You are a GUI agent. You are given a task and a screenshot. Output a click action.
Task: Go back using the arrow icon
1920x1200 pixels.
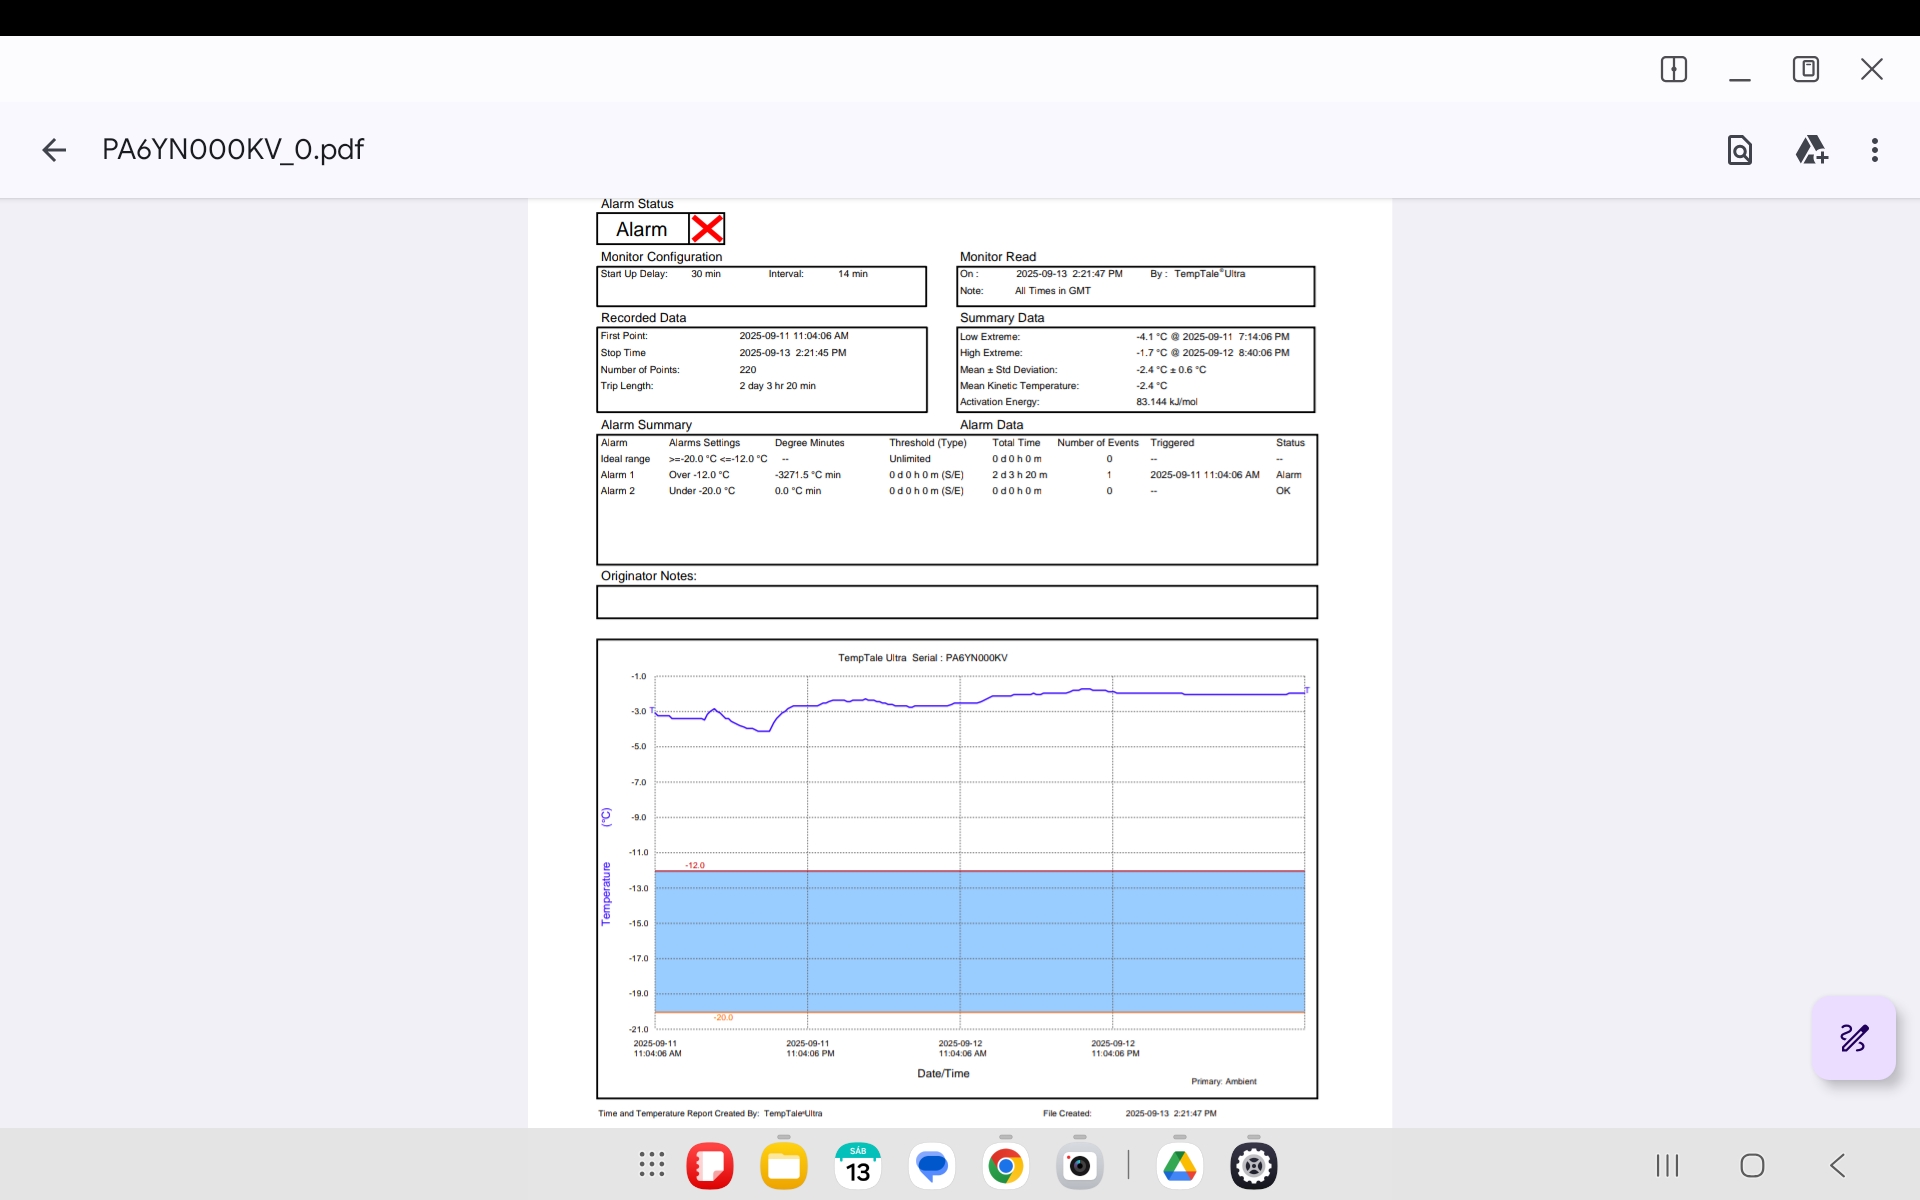point(54,150)
